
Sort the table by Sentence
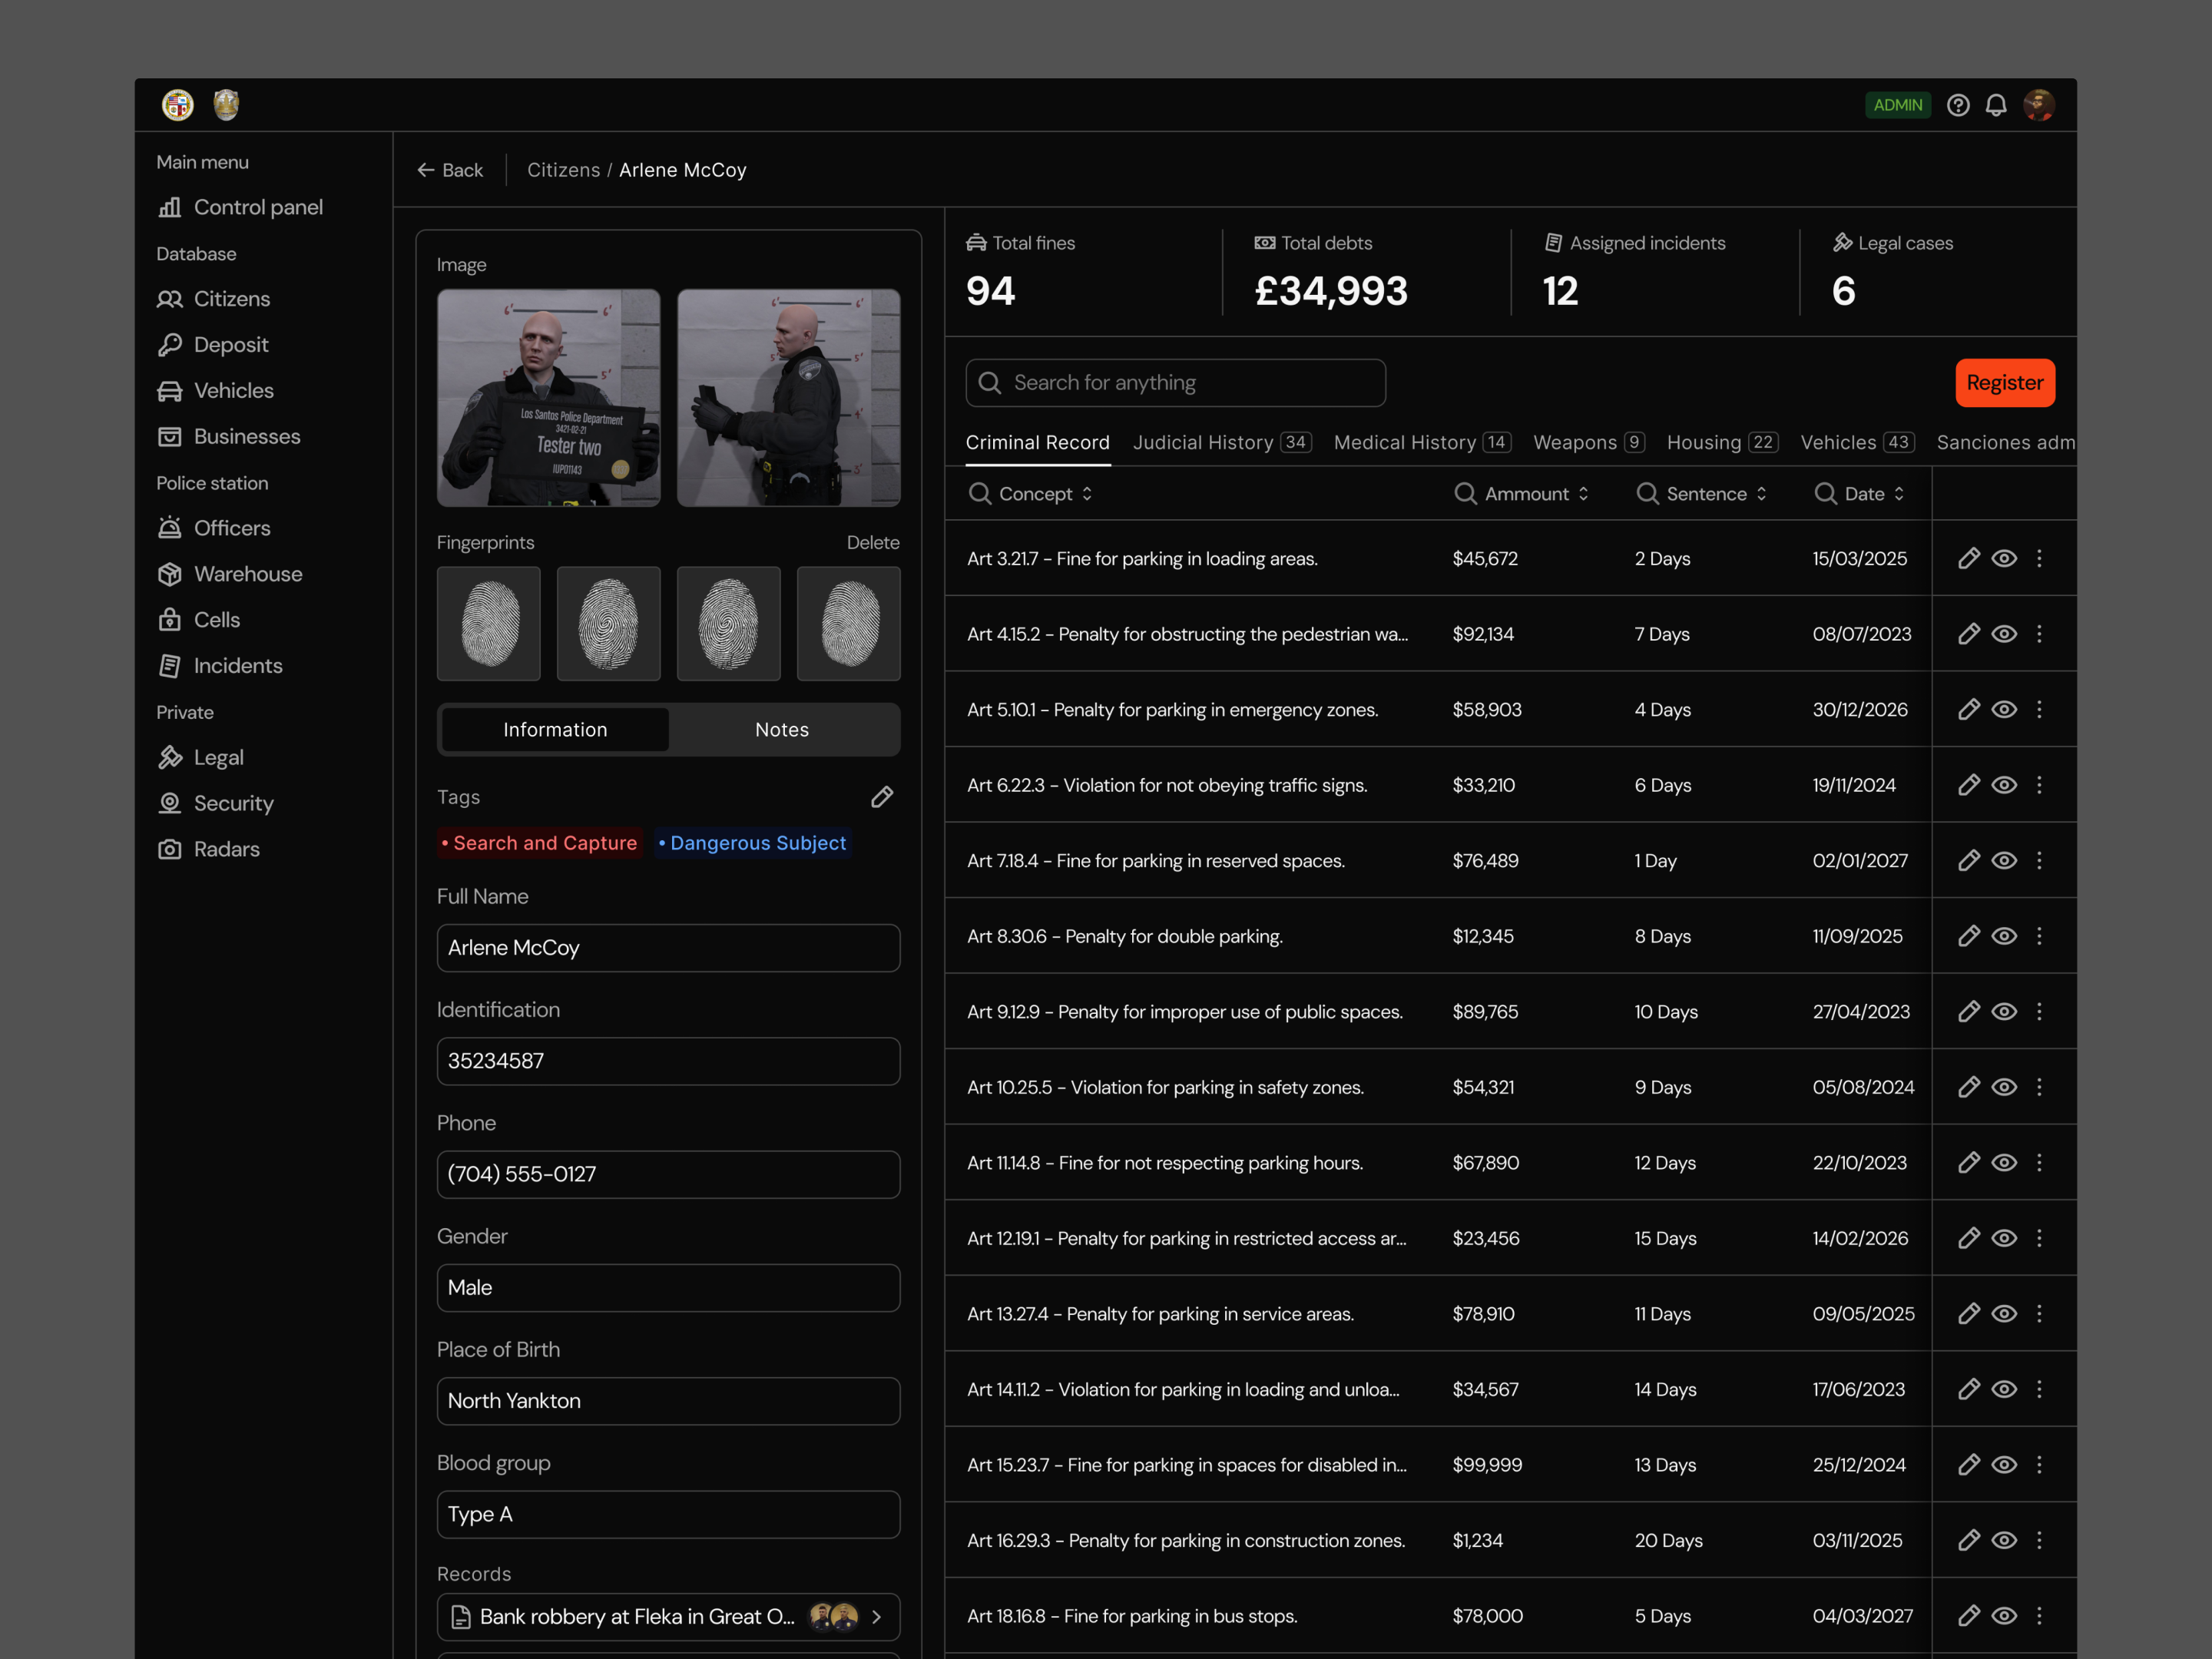click(1761, 494)
